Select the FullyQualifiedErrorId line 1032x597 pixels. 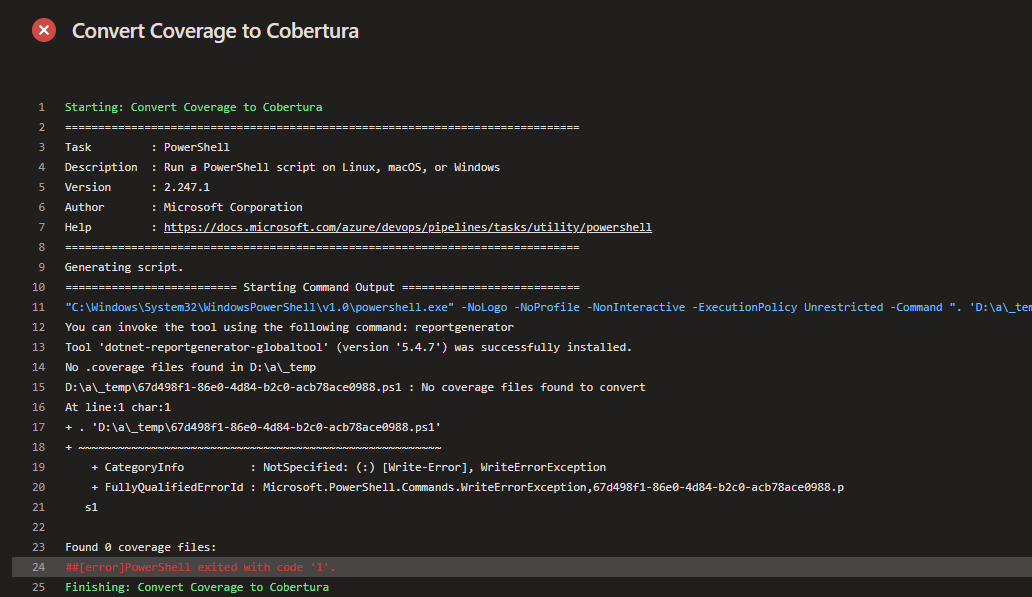pos(467,487)
